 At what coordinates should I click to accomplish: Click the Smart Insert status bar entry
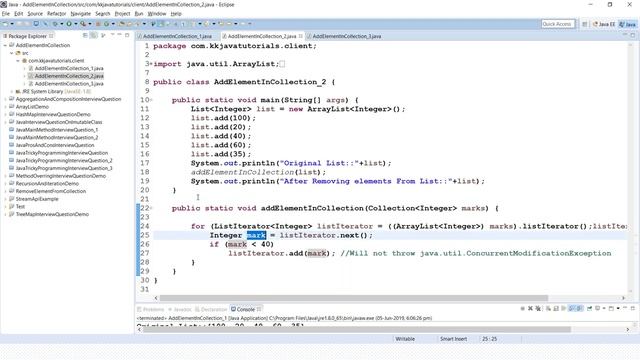pos(453,339)
